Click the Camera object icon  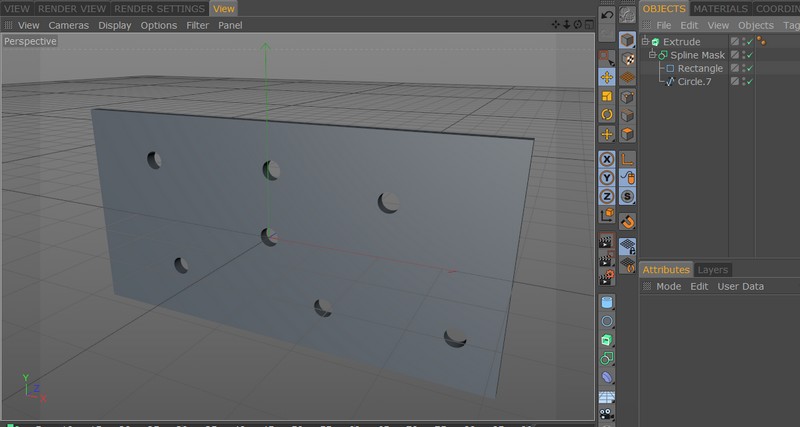[607, 414]
